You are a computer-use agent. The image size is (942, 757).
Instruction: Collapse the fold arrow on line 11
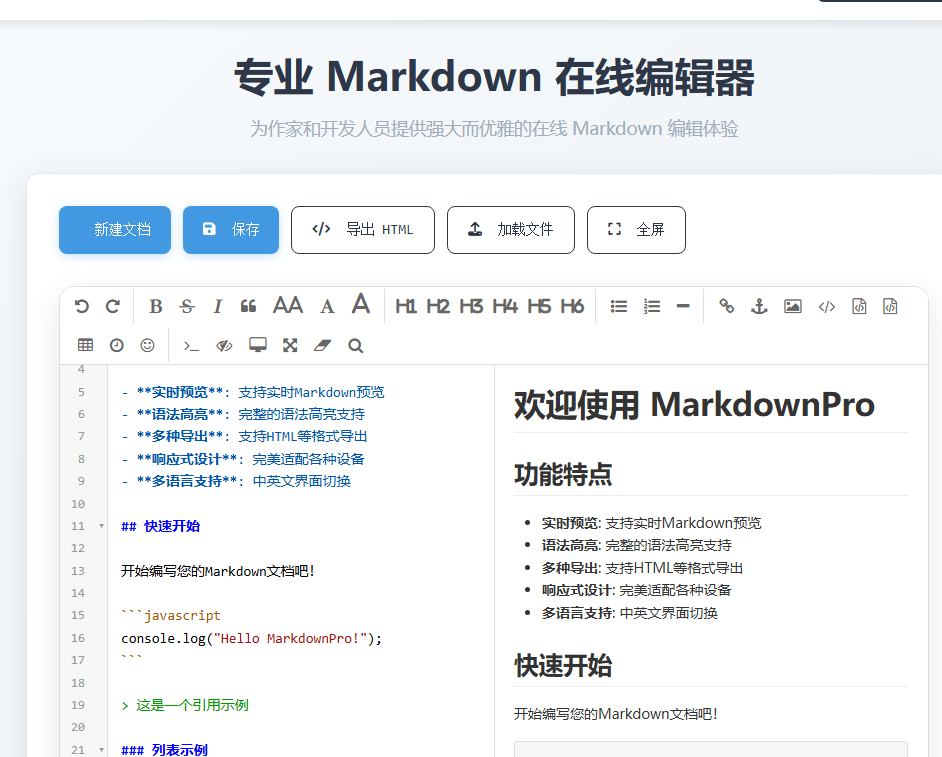[x=102, y=526]
